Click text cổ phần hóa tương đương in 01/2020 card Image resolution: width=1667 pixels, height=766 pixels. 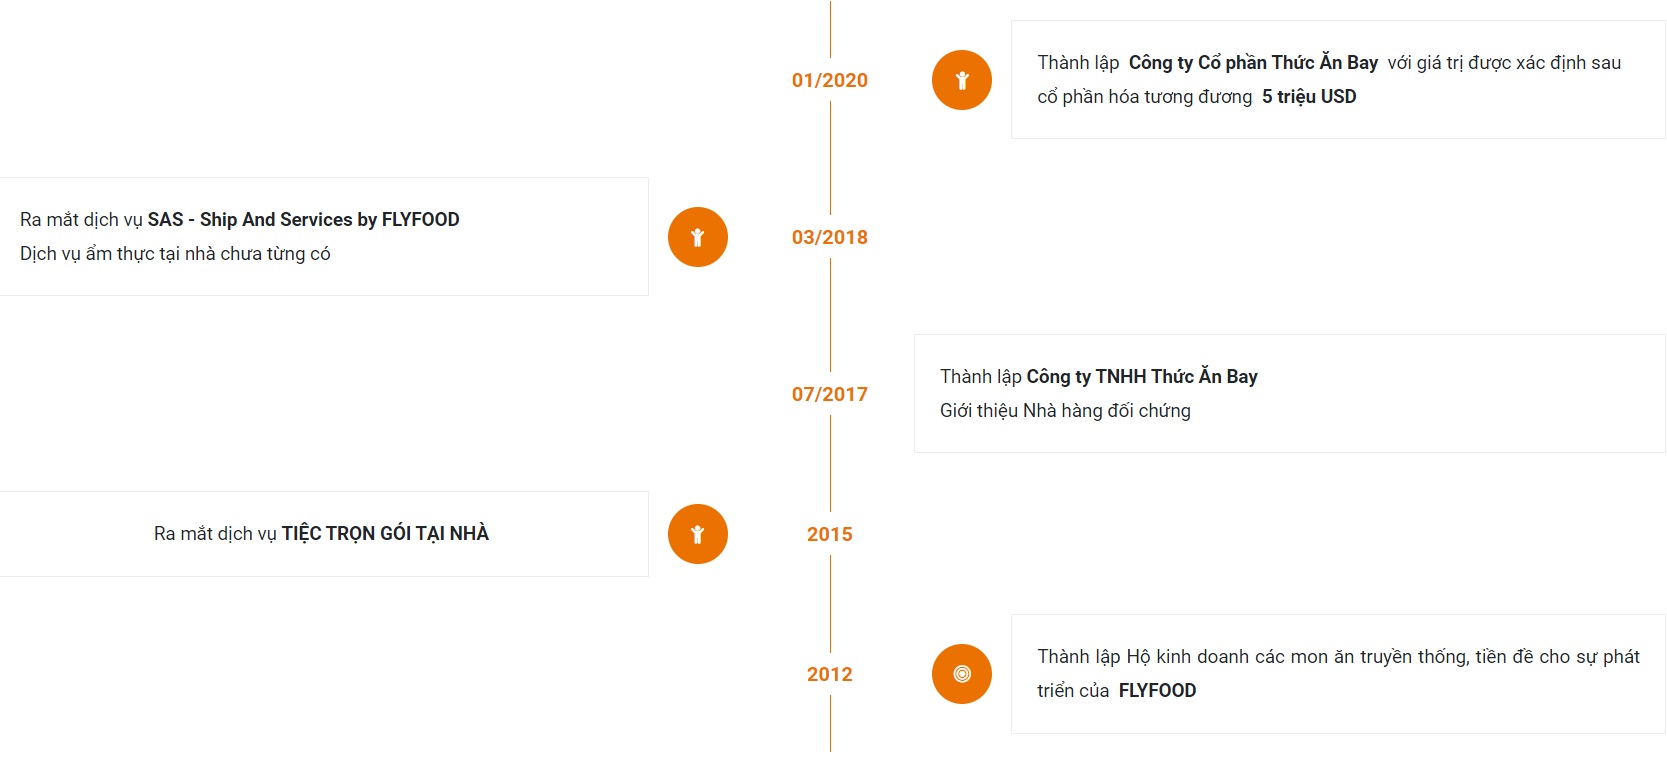pos(1144,96)
